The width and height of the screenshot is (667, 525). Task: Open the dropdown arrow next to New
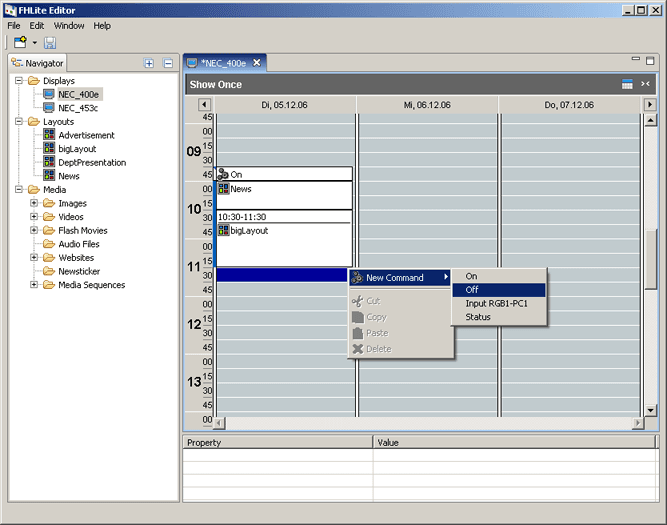point(34,43)
